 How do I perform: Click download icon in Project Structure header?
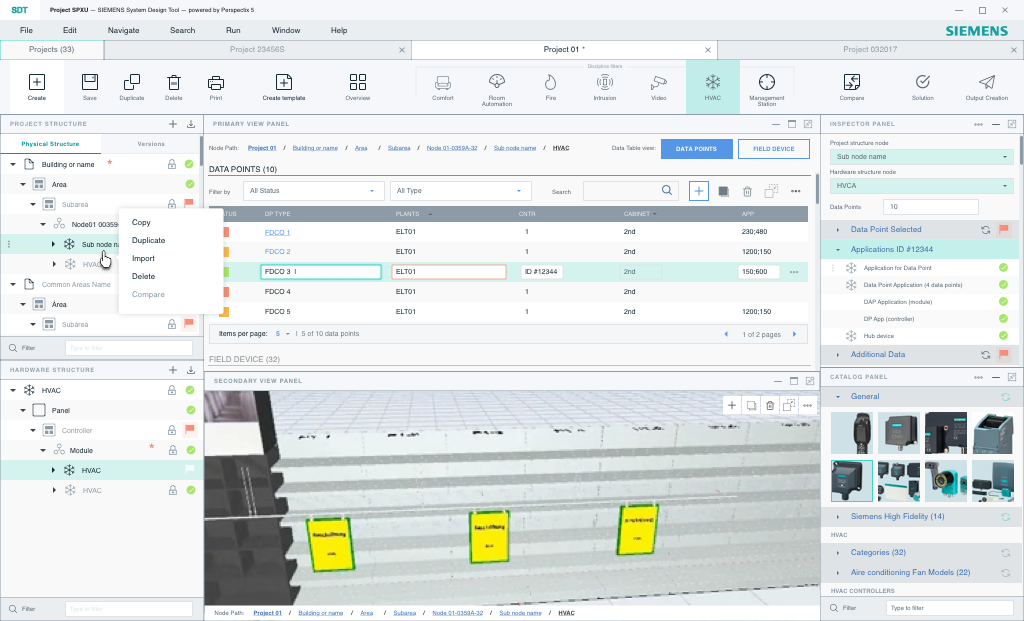click(x=191, y=123)
